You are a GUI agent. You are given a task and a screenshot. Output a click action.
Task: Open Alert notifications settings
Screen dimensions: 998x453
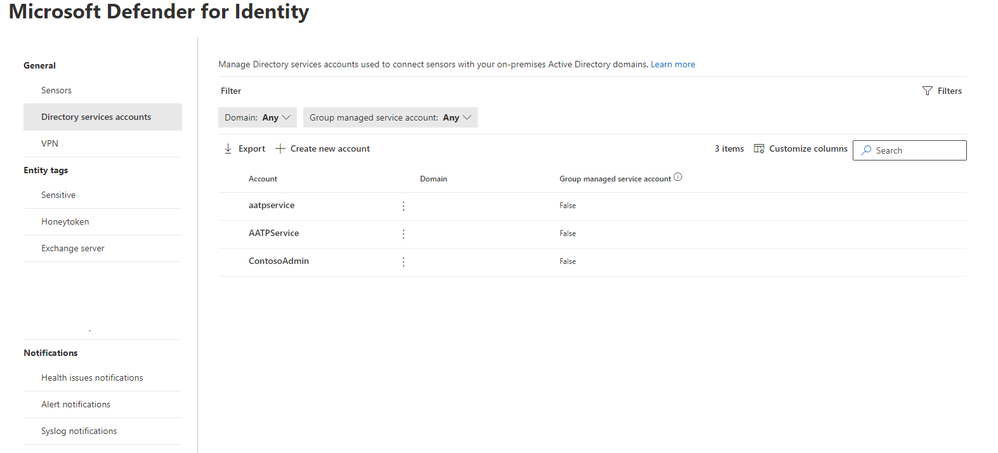76,405
